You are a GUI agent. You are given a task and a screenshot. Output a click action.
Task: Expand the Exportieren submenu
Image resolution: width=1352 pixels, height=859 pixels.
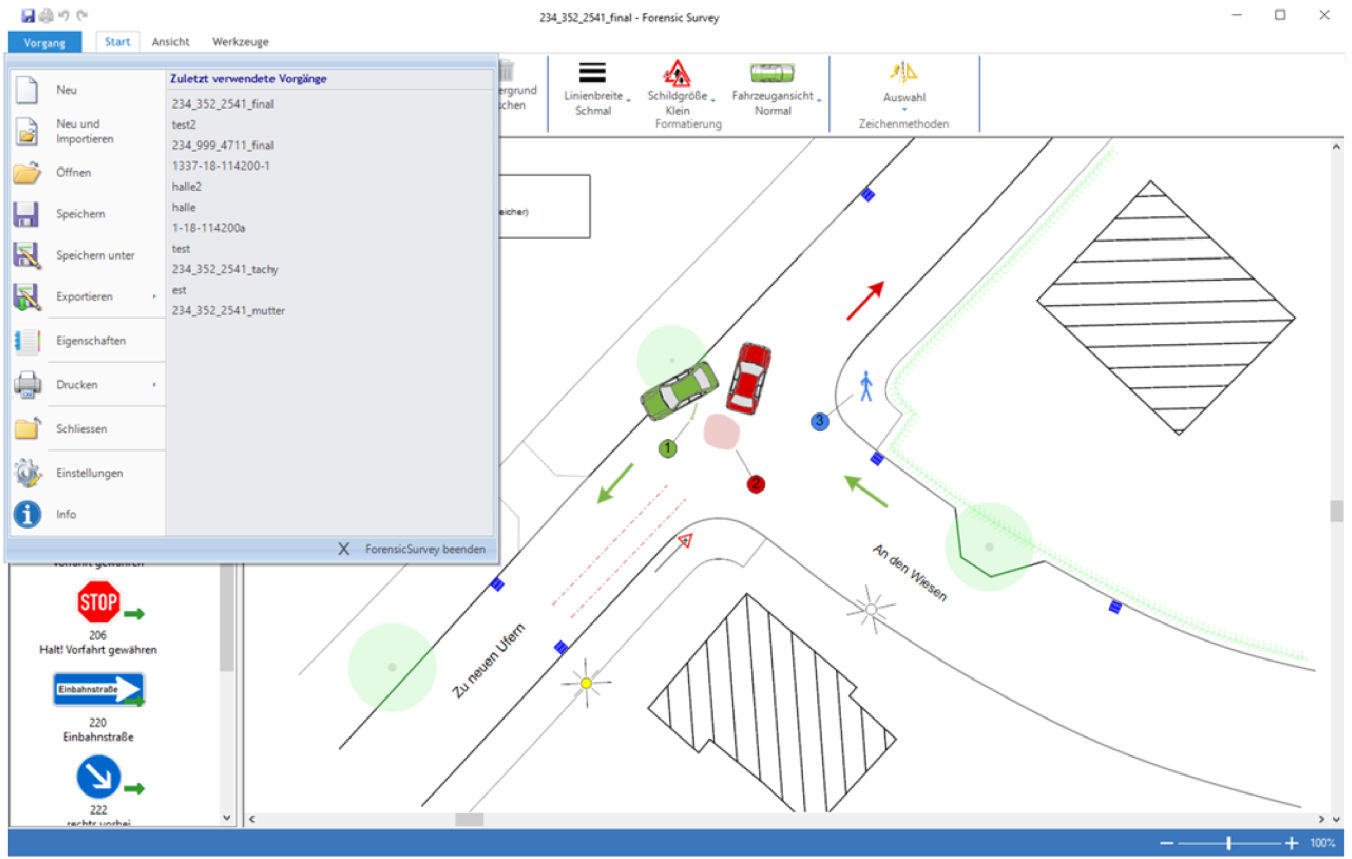(x=154, y=297)
